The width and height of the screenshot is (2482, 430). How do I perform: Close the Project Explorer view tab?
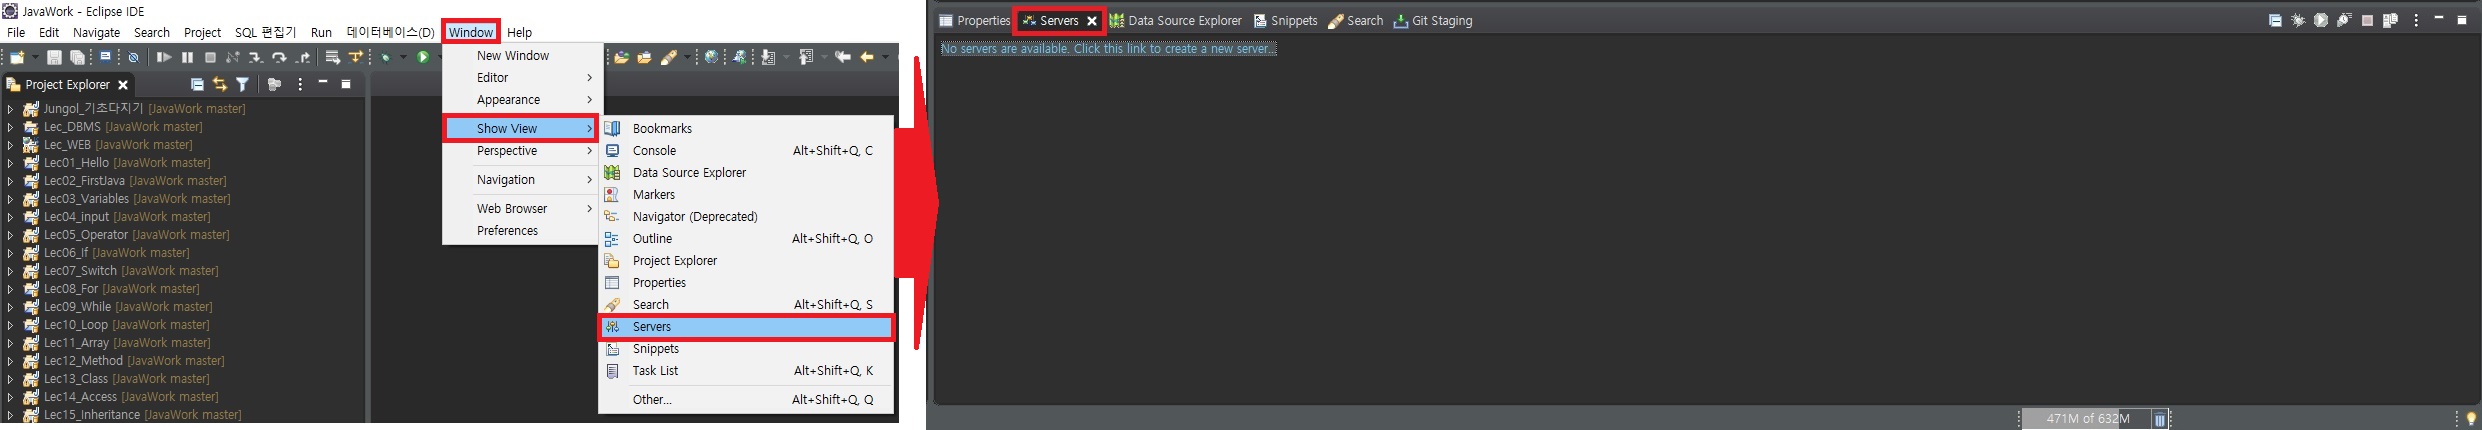(123, 85)
